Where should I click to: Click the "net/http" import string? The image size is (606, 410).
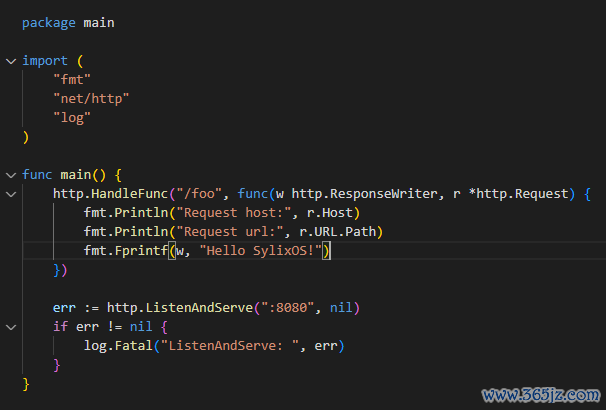click(91, 99)
